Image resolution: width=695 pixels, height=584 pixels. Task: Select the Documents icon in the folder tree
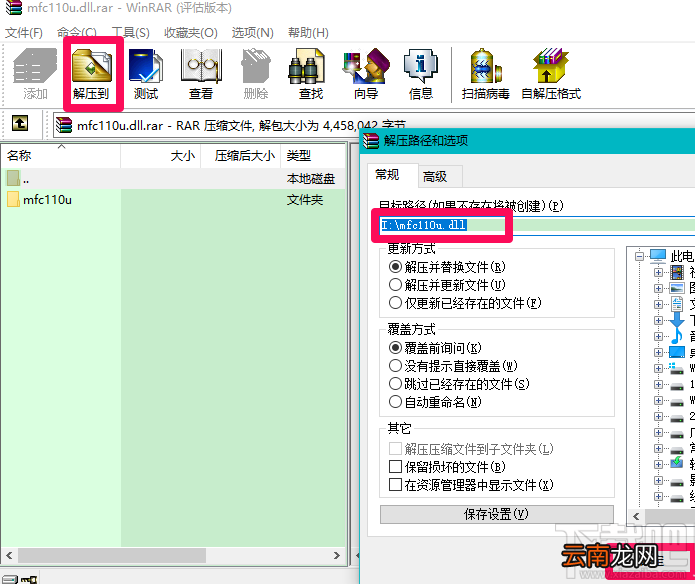[677, 304]
